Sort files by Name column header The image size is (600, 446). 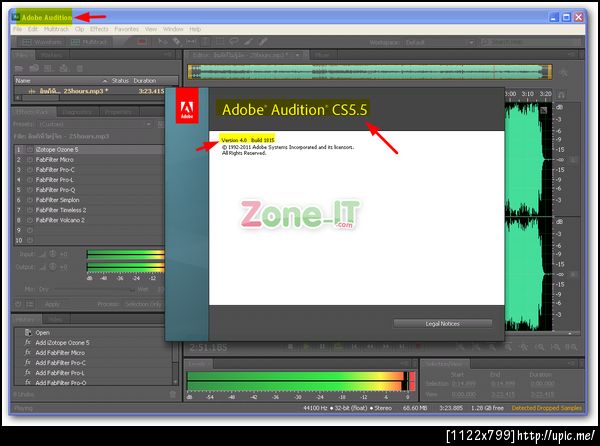23,81
